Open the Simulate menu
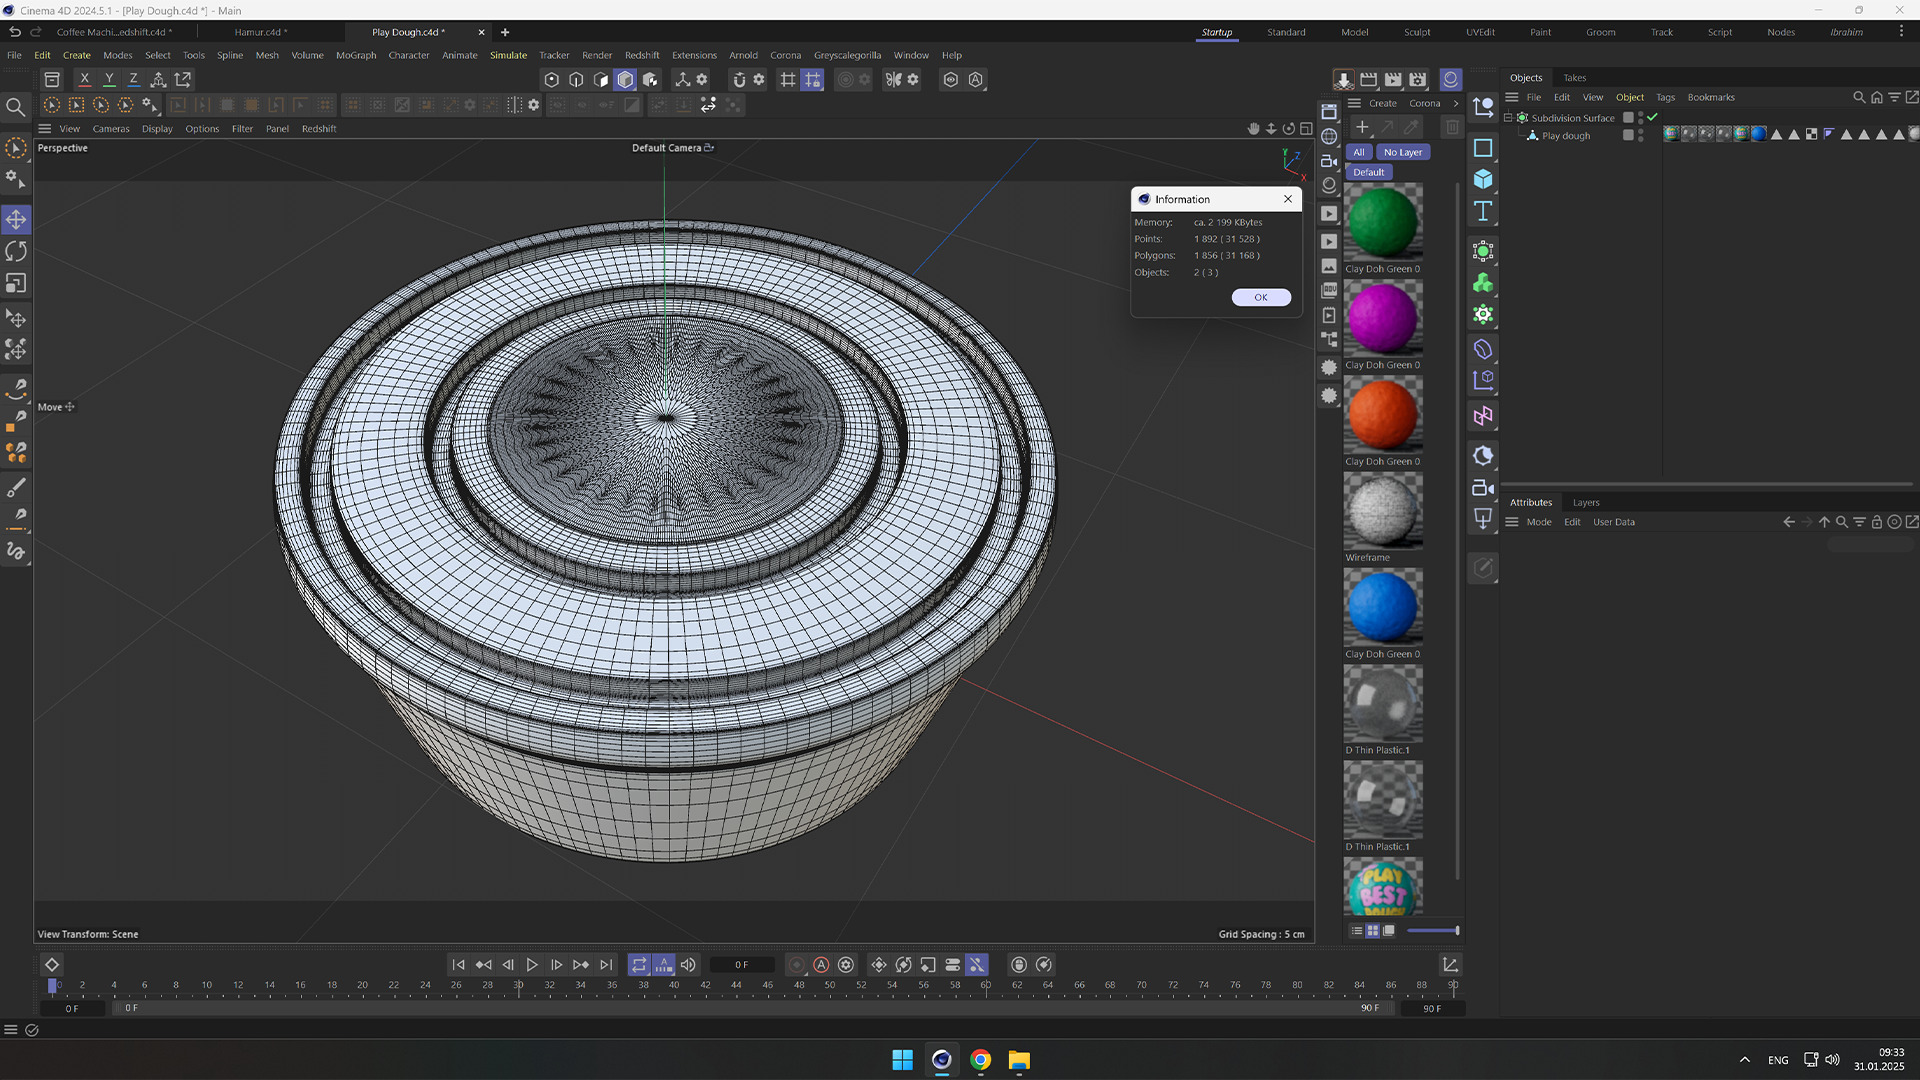The image size is (1920, 1080). pyautogui.click(x=508, y=55)
